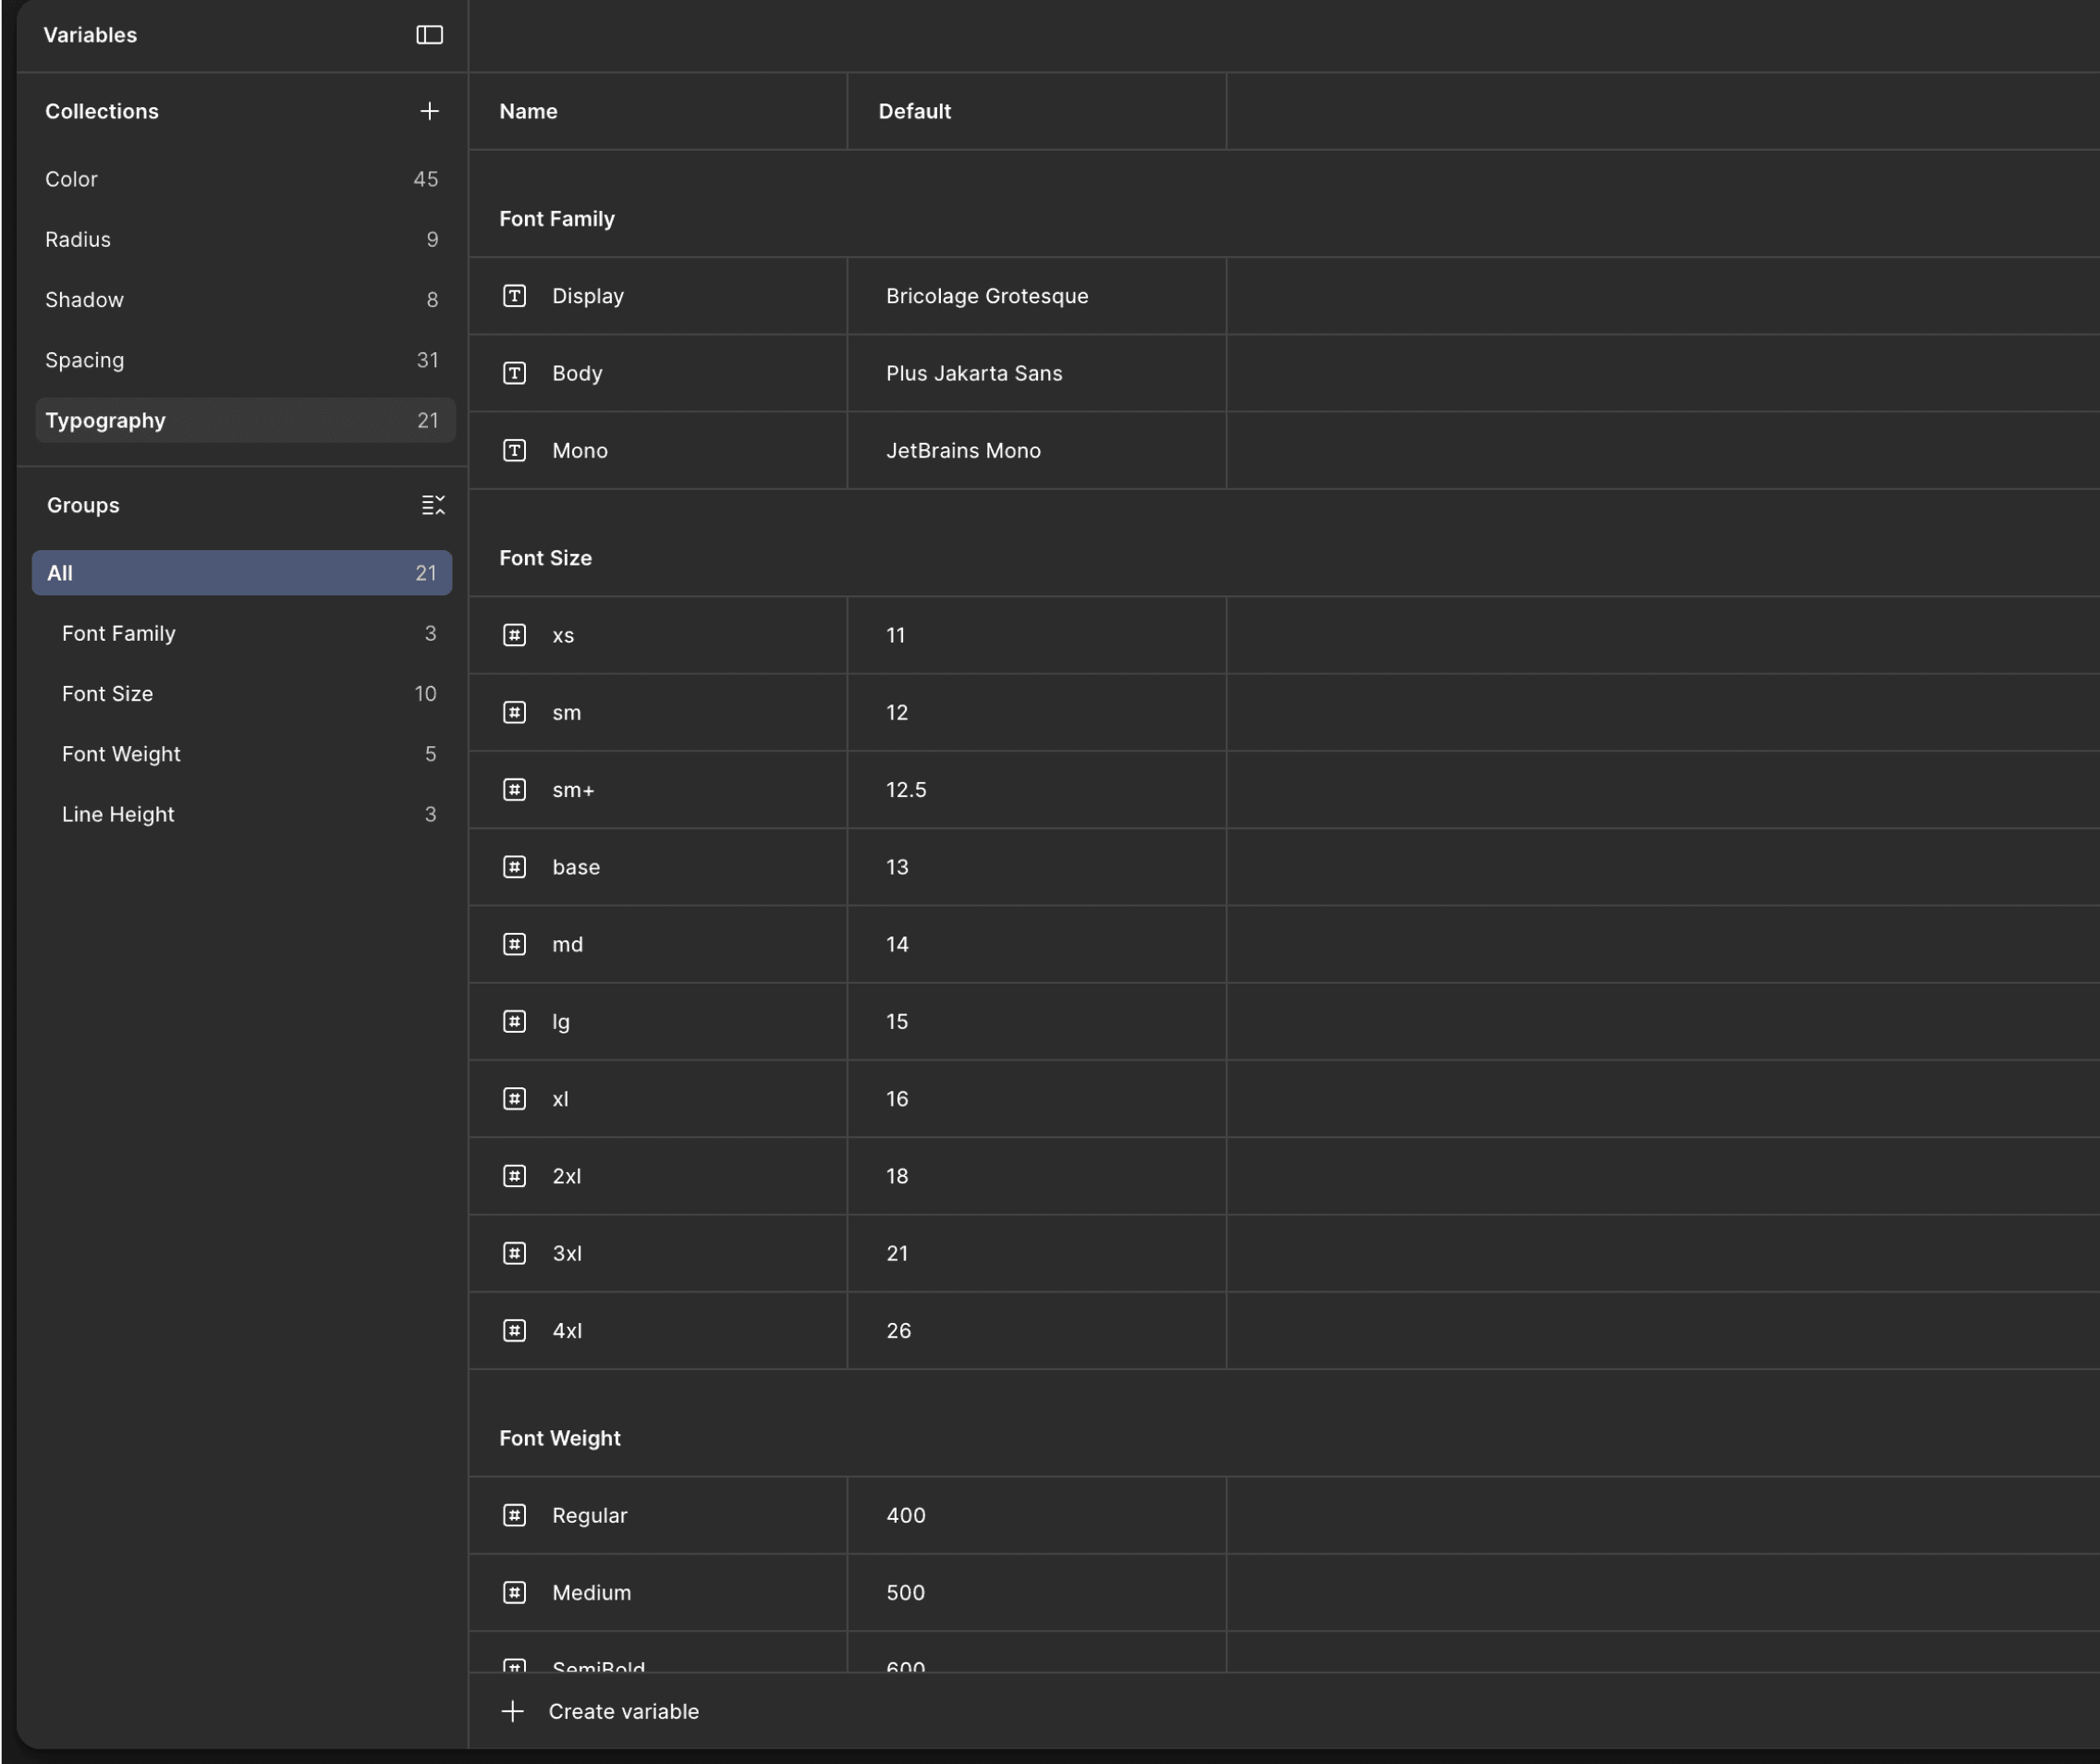Open the Color collection
The image size is (2100, 1764).
click(x=72, y=179)
